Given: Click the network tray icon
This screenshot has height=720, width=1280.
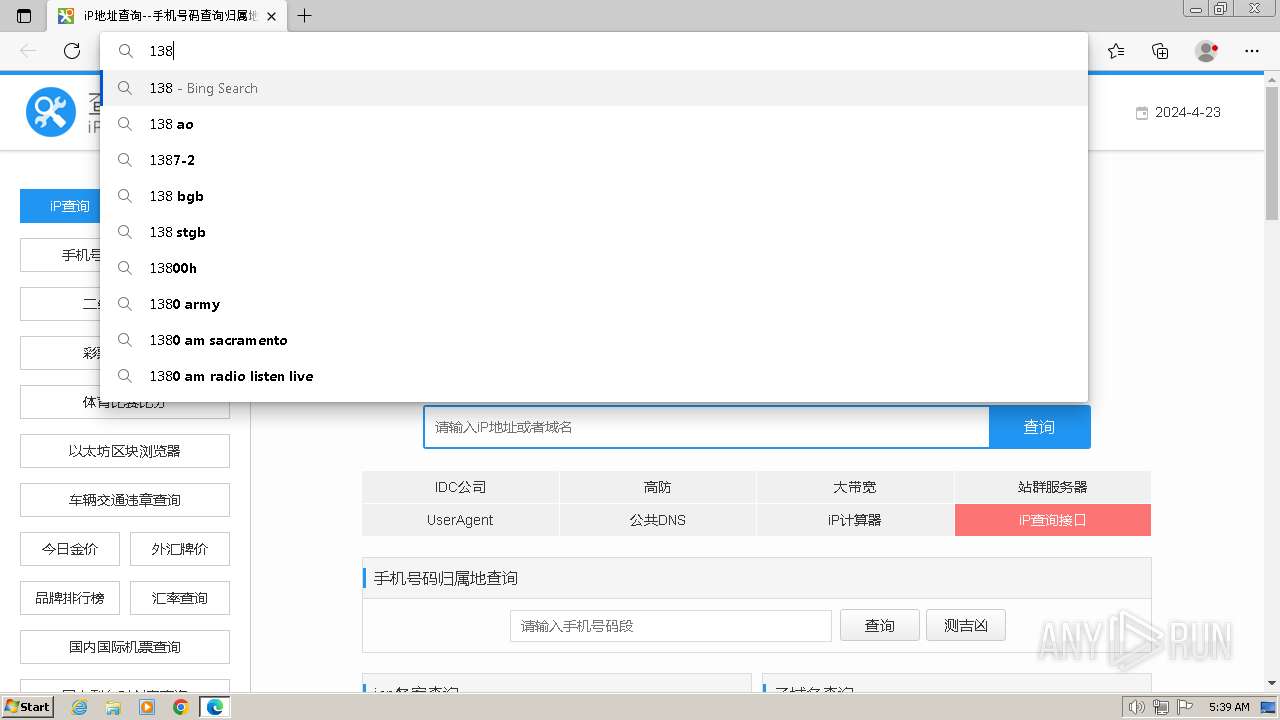Looking at the screenshot, I should coord(1160,707).
